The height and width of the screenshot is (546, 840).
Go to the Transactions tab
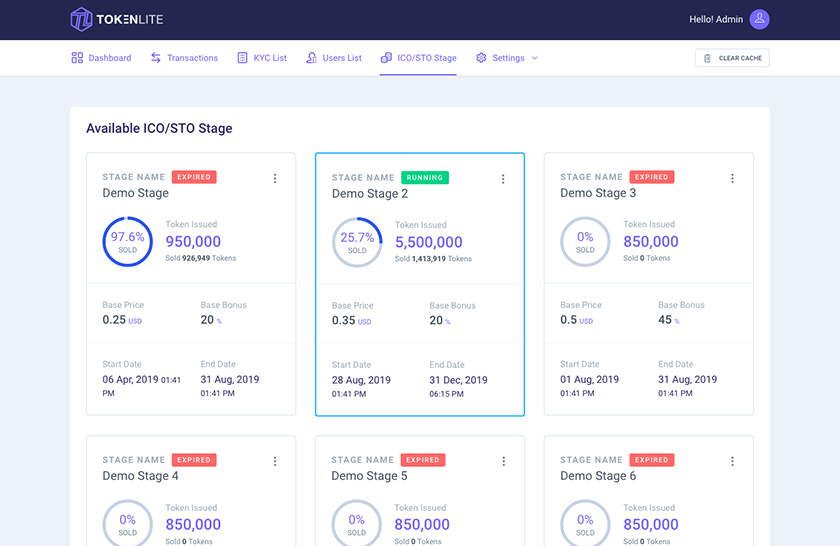(192, 58)
